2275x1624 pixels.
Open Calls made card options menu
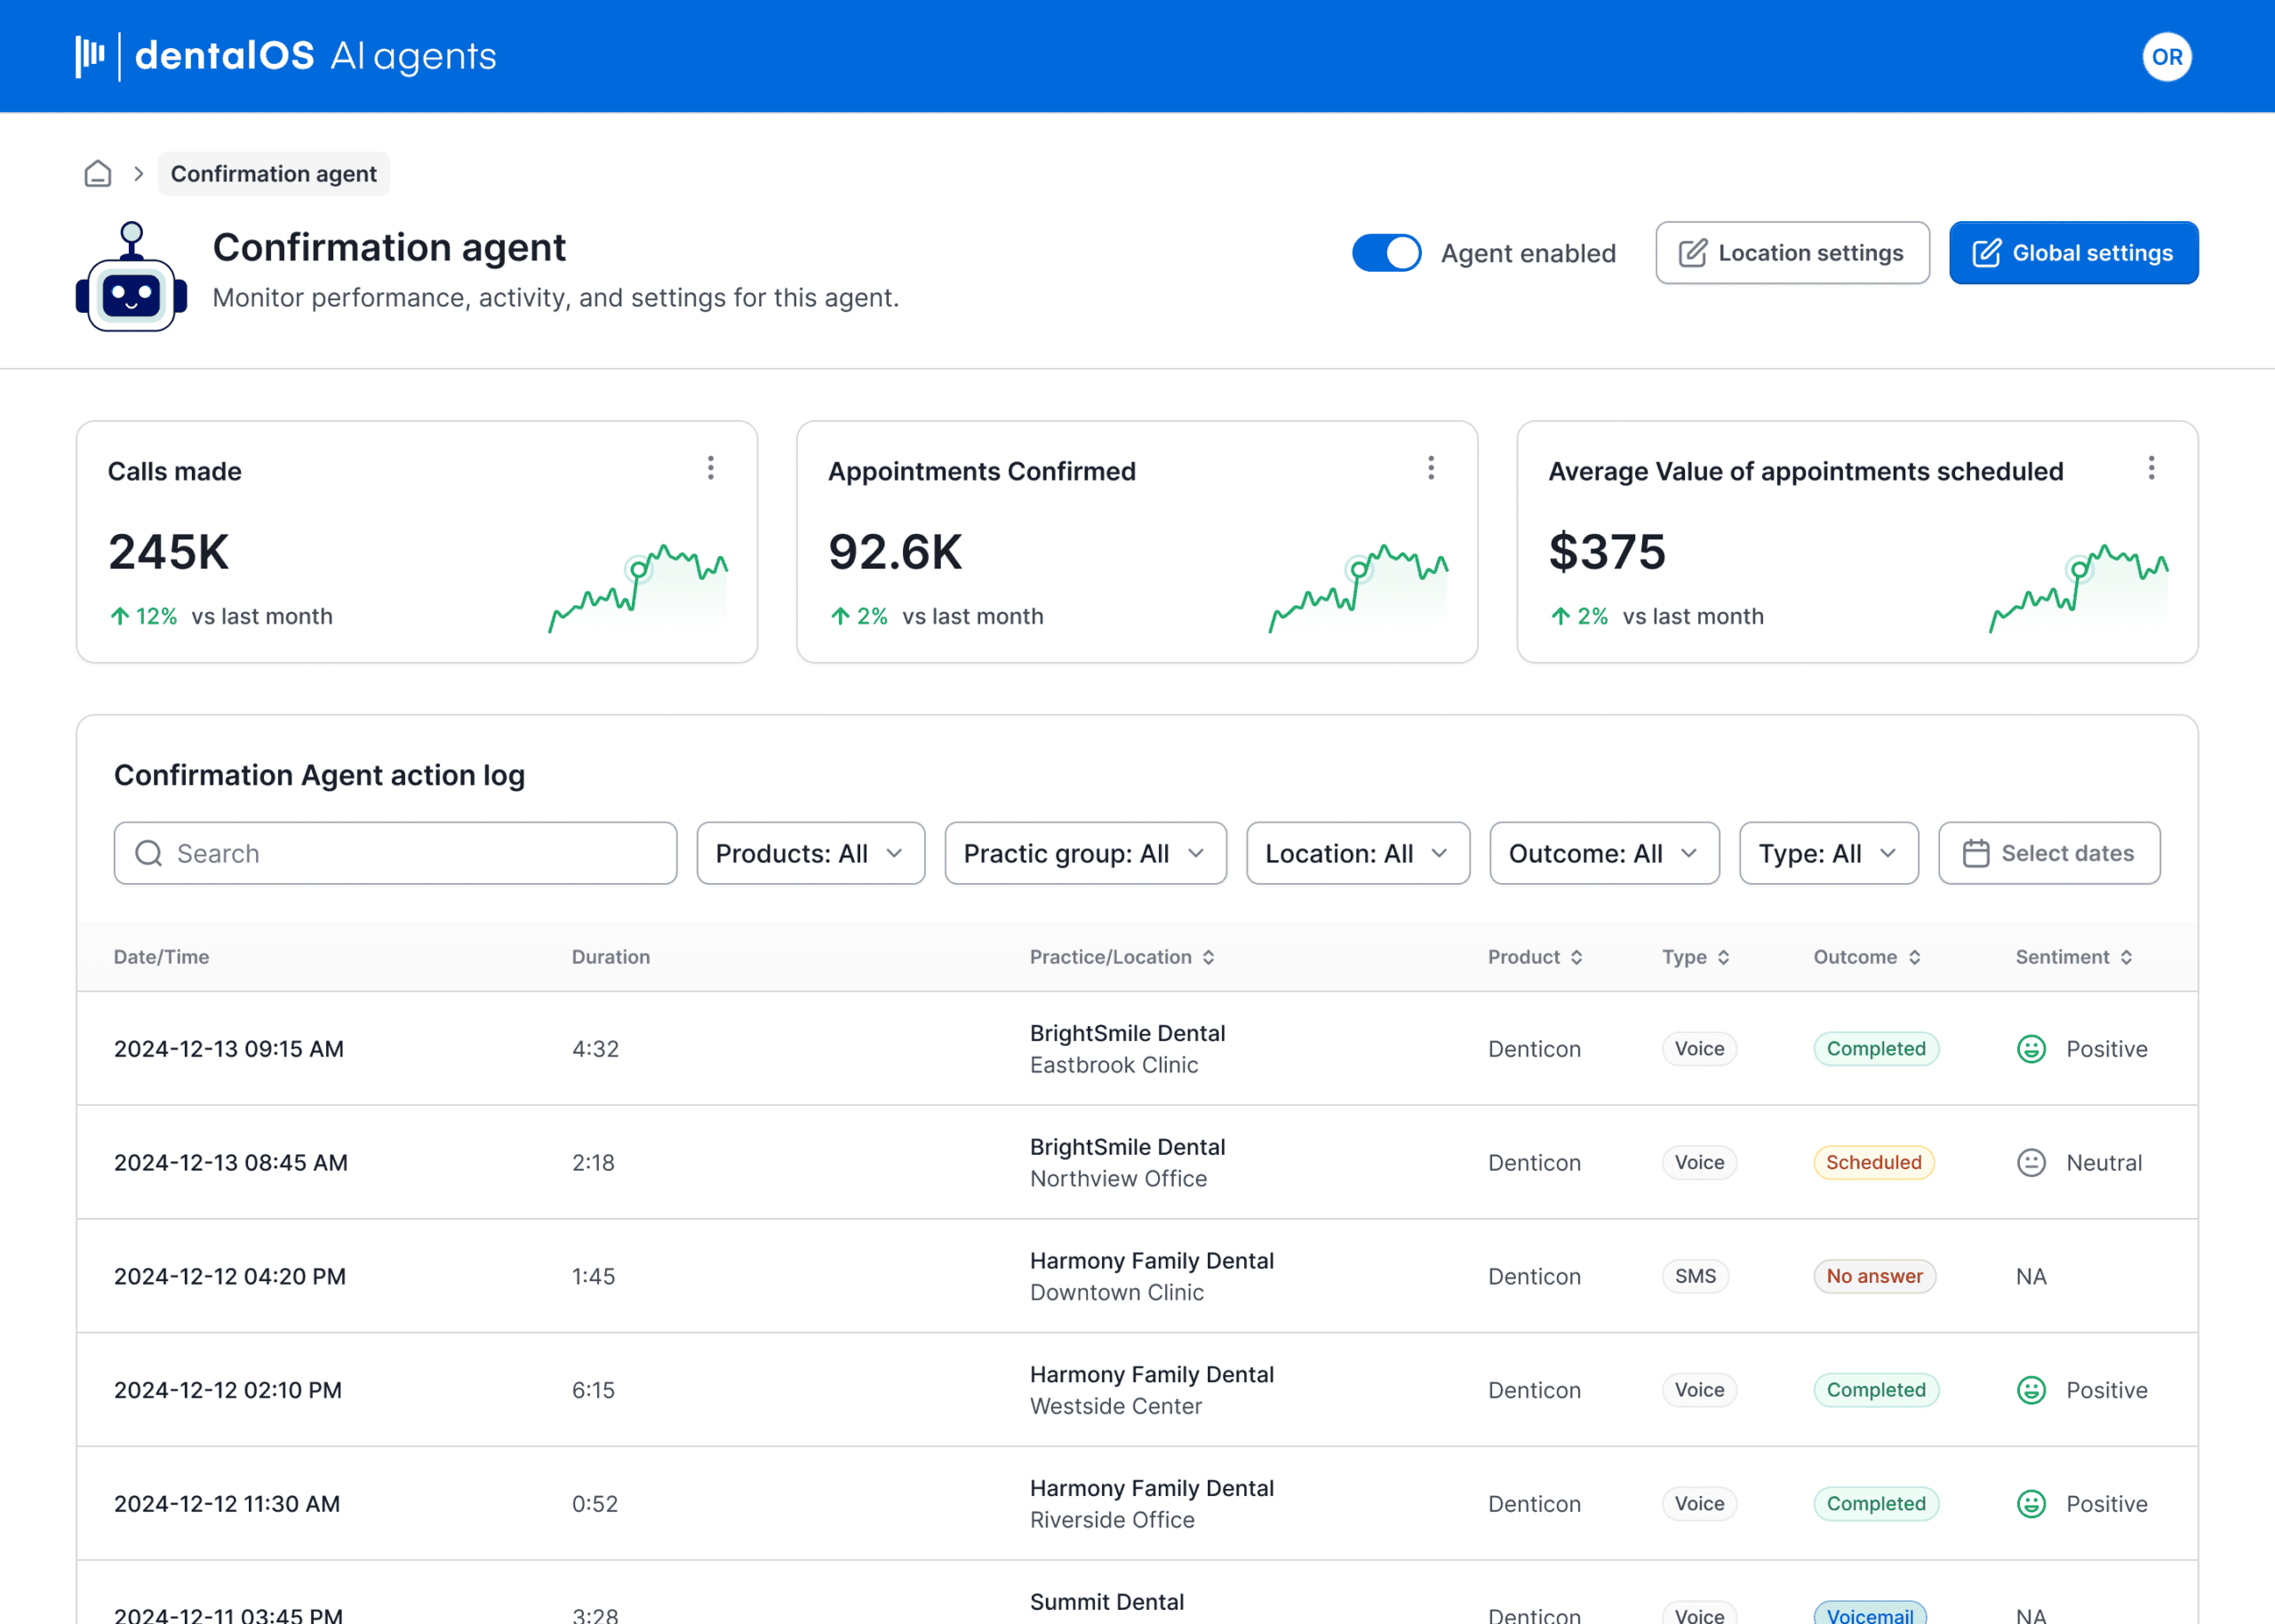tap(711, 468)
